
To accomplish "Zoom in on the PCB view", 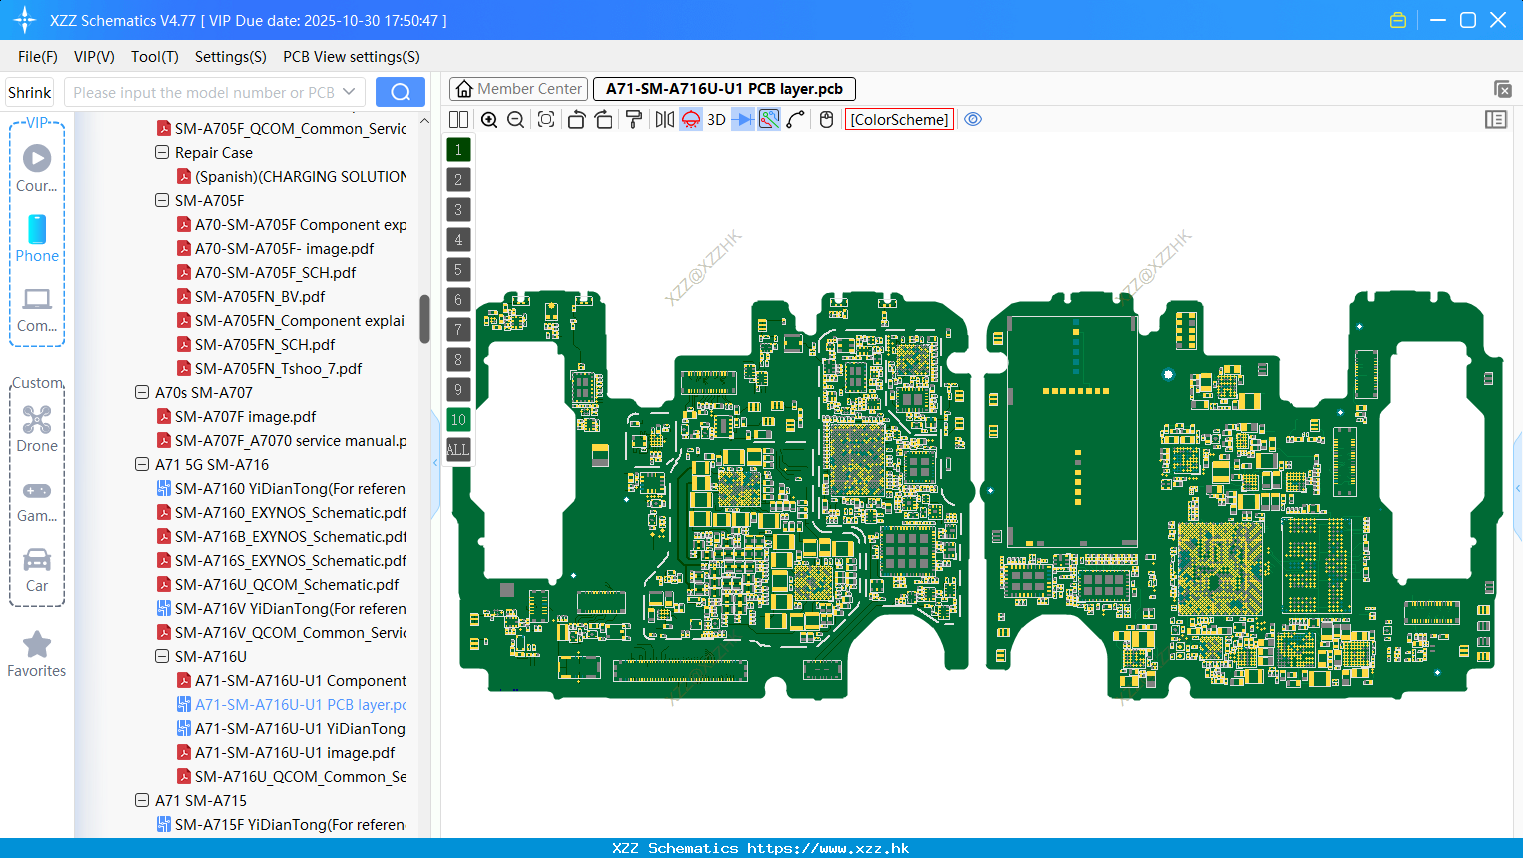I will click(x=489, y=120).
